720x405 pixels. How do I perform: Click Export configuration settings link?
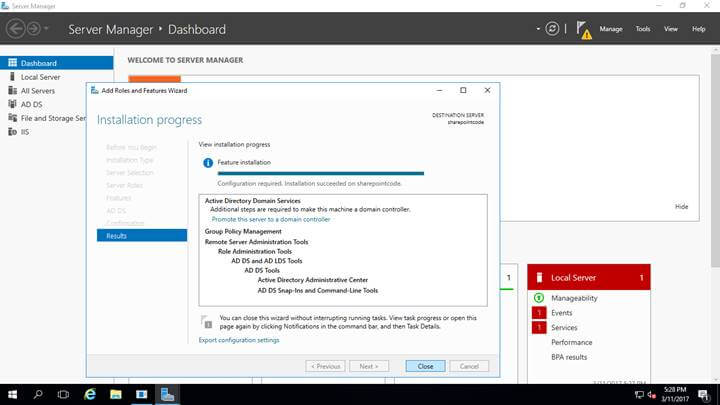tap(239, 340)
